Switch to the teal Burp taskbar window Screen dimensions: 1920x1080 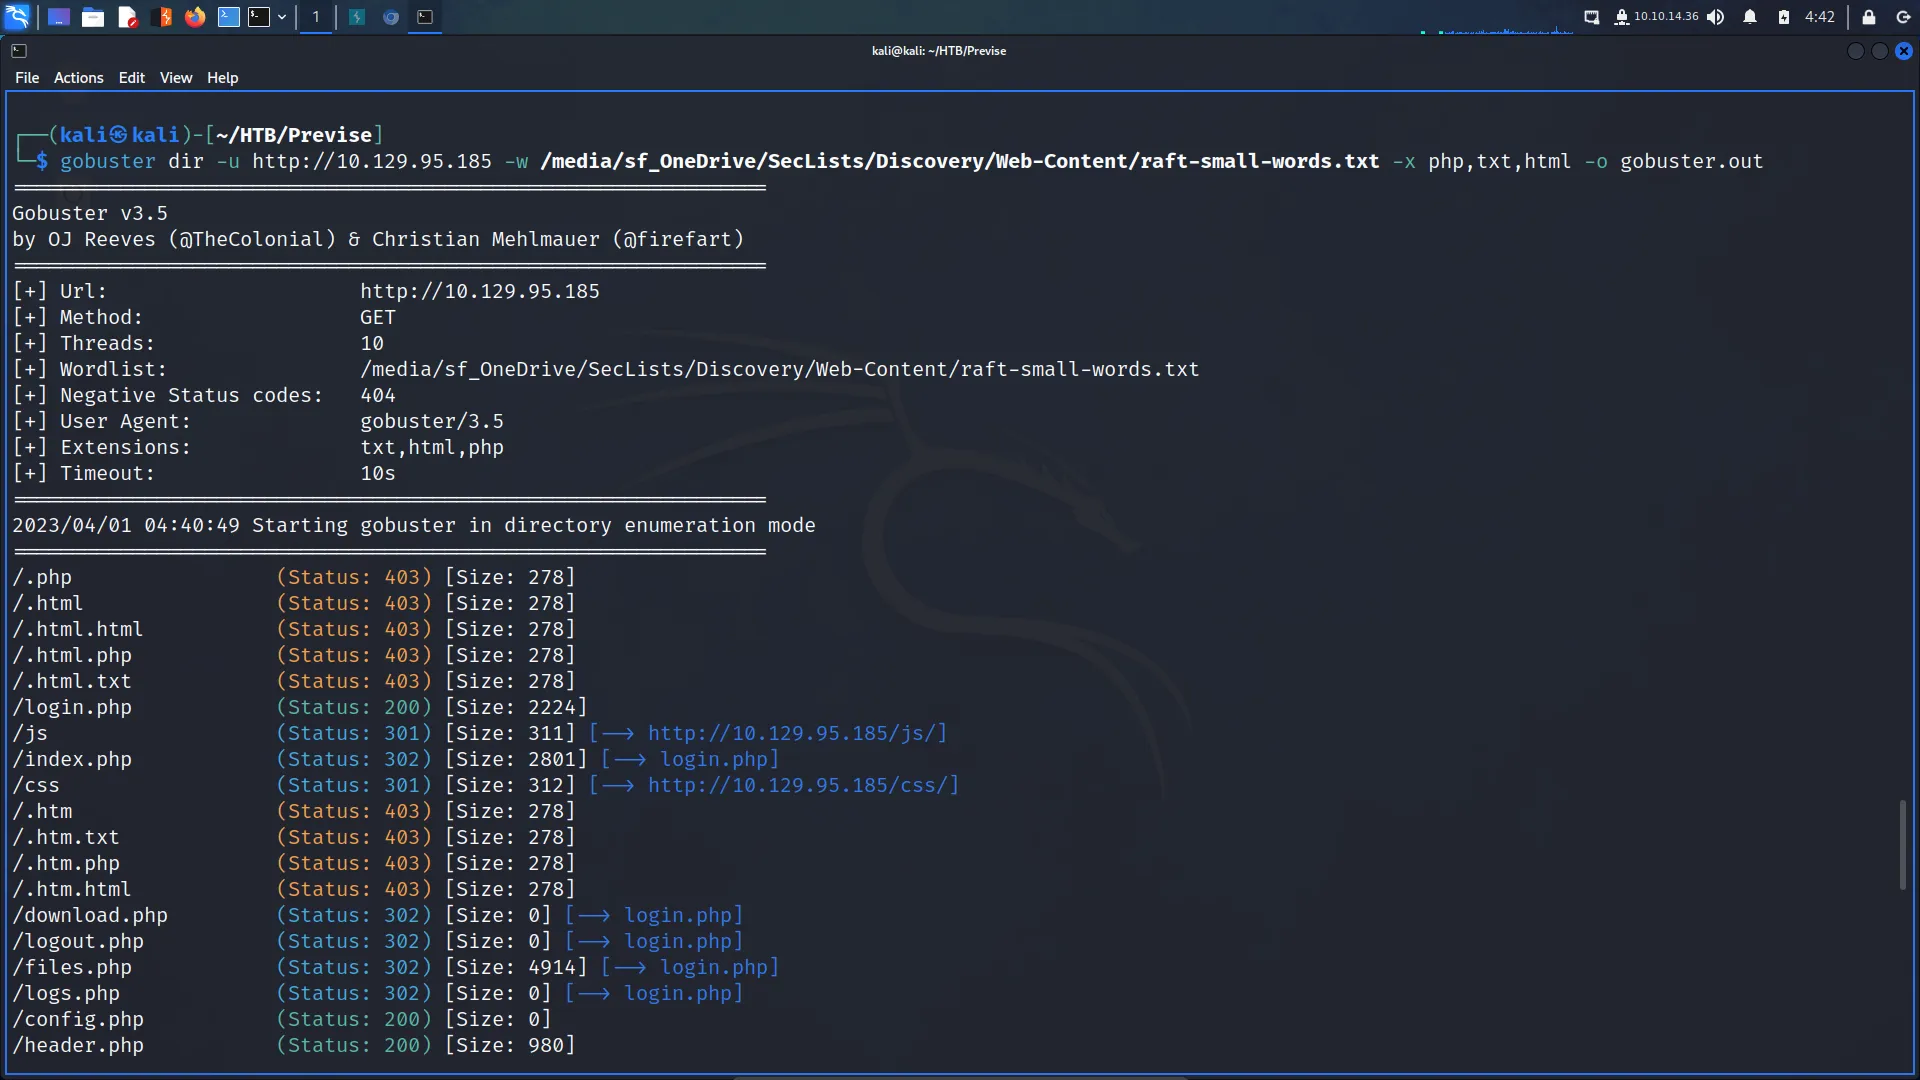click(357, 17)
